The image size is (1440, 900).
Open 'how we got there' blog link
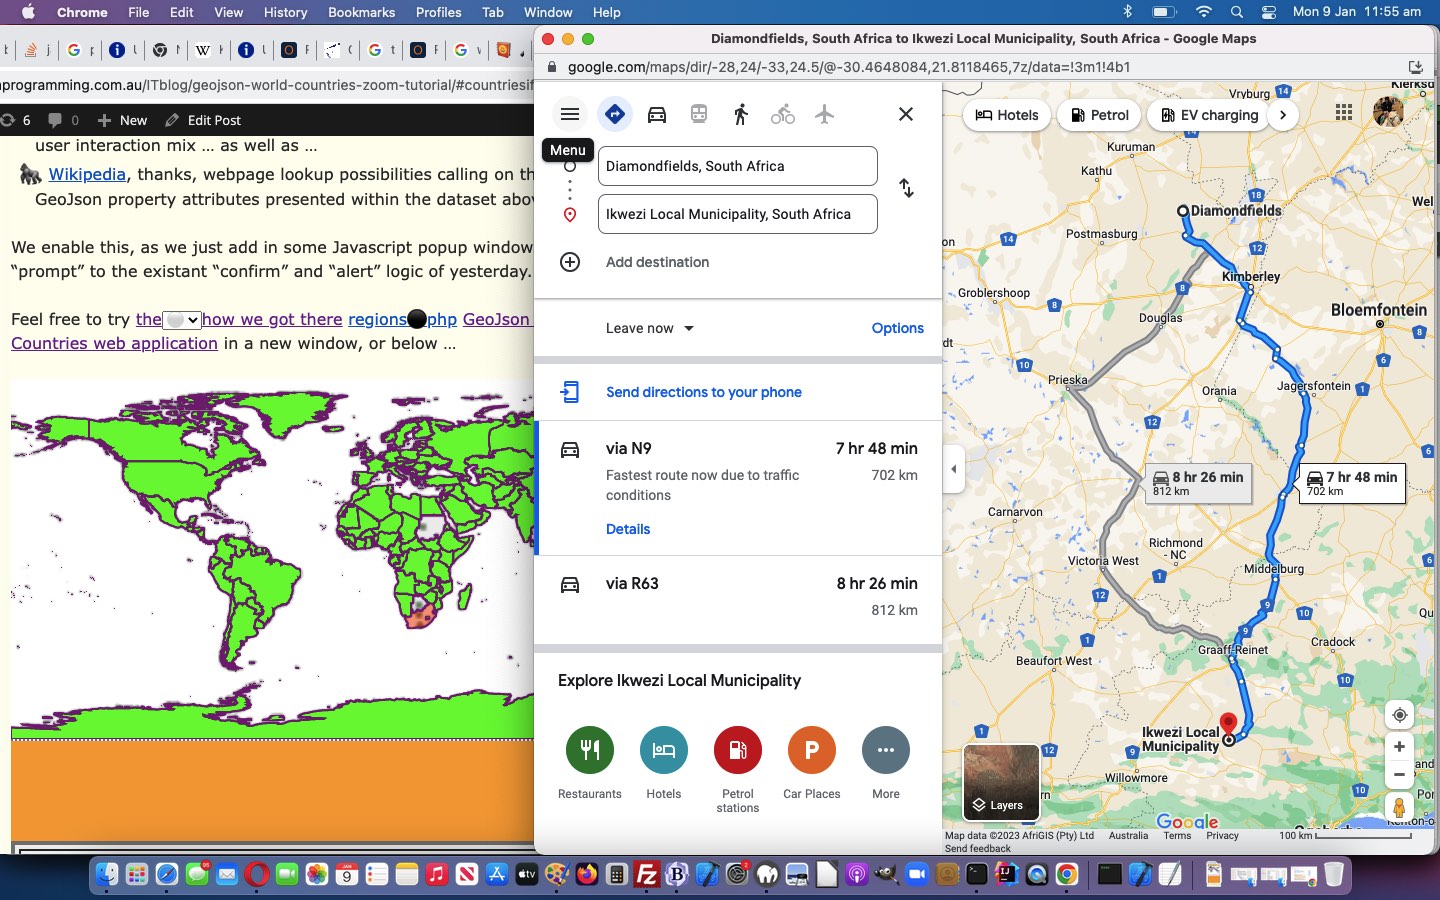tap(272, 319)
